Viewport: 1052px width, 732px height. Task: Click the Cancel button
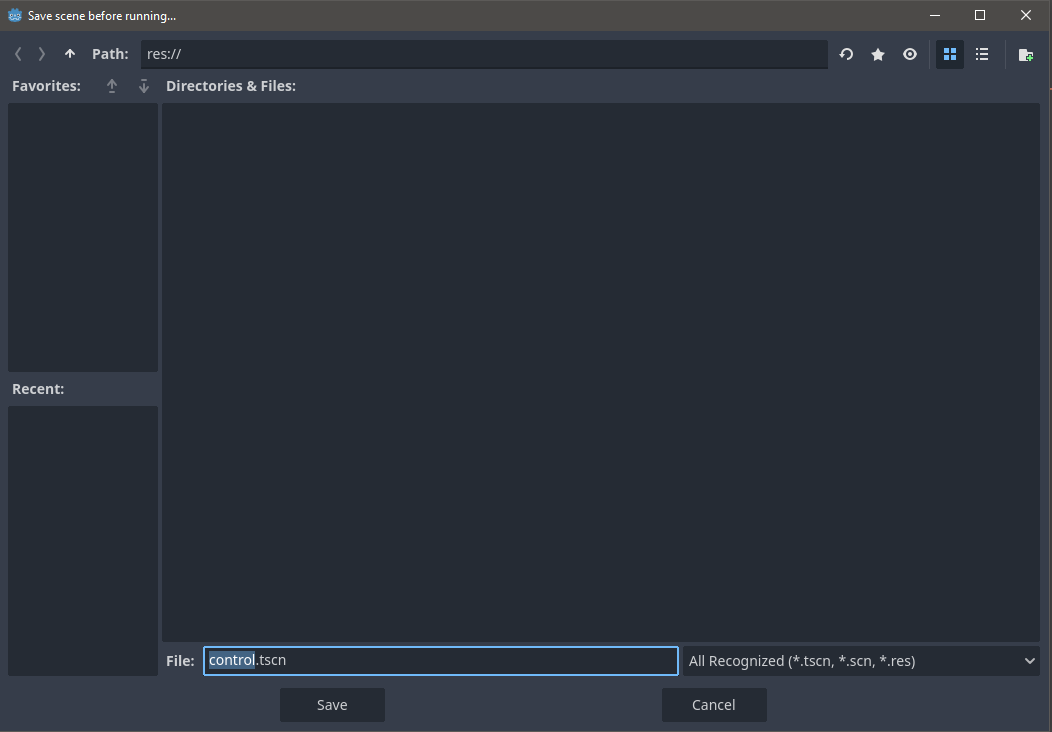[714, 704]
